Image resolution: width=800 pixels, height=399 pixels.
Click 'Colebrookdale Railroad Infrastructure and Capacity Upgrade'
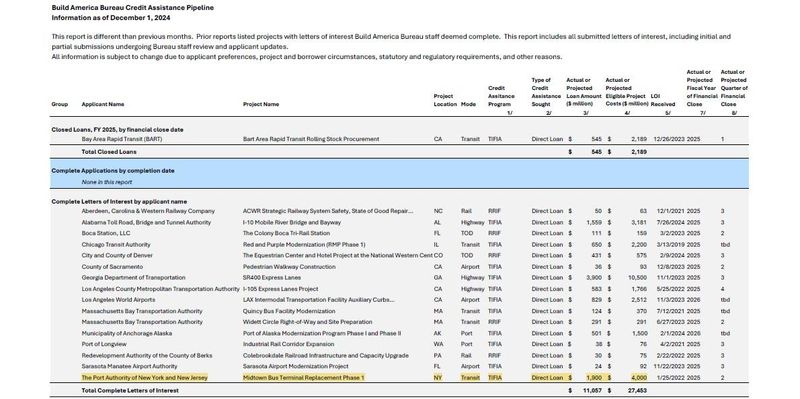tap(326, 356)
